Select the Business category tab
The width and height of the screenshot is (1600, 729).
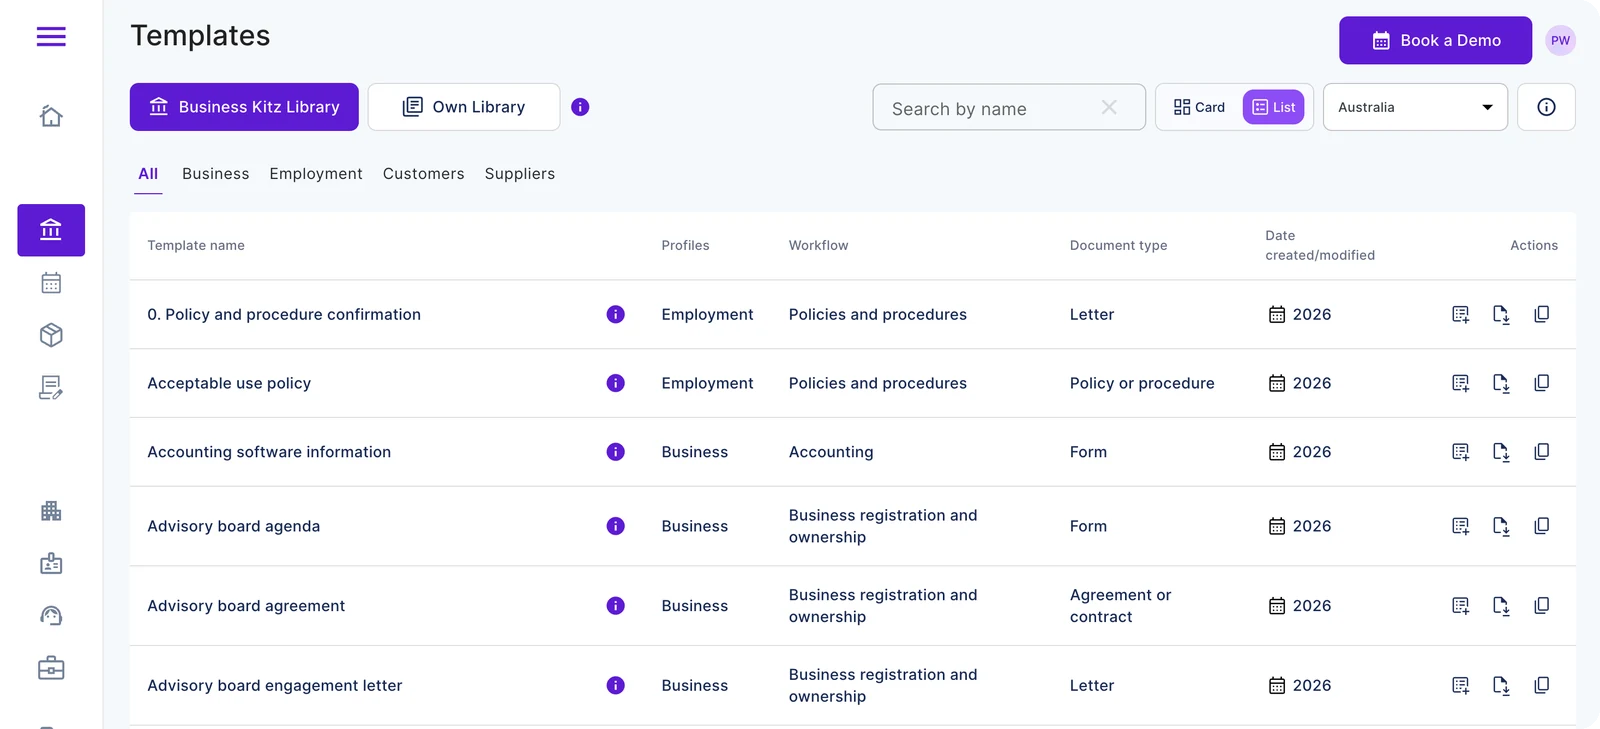click(x=216, y=174)
